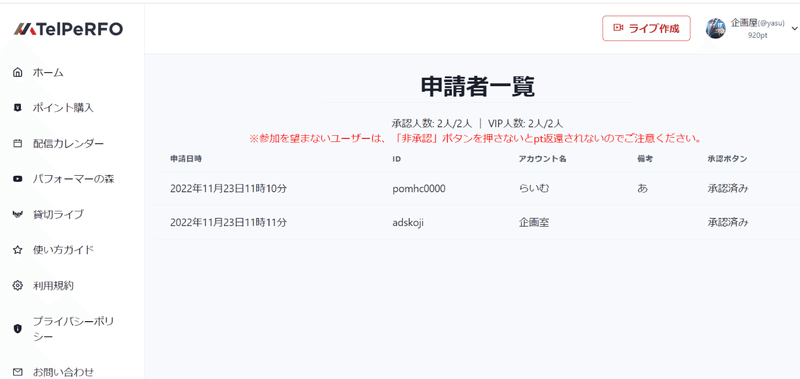Click the ライブ作成 button
Screen dimensions: 800x379
point(646,28)
